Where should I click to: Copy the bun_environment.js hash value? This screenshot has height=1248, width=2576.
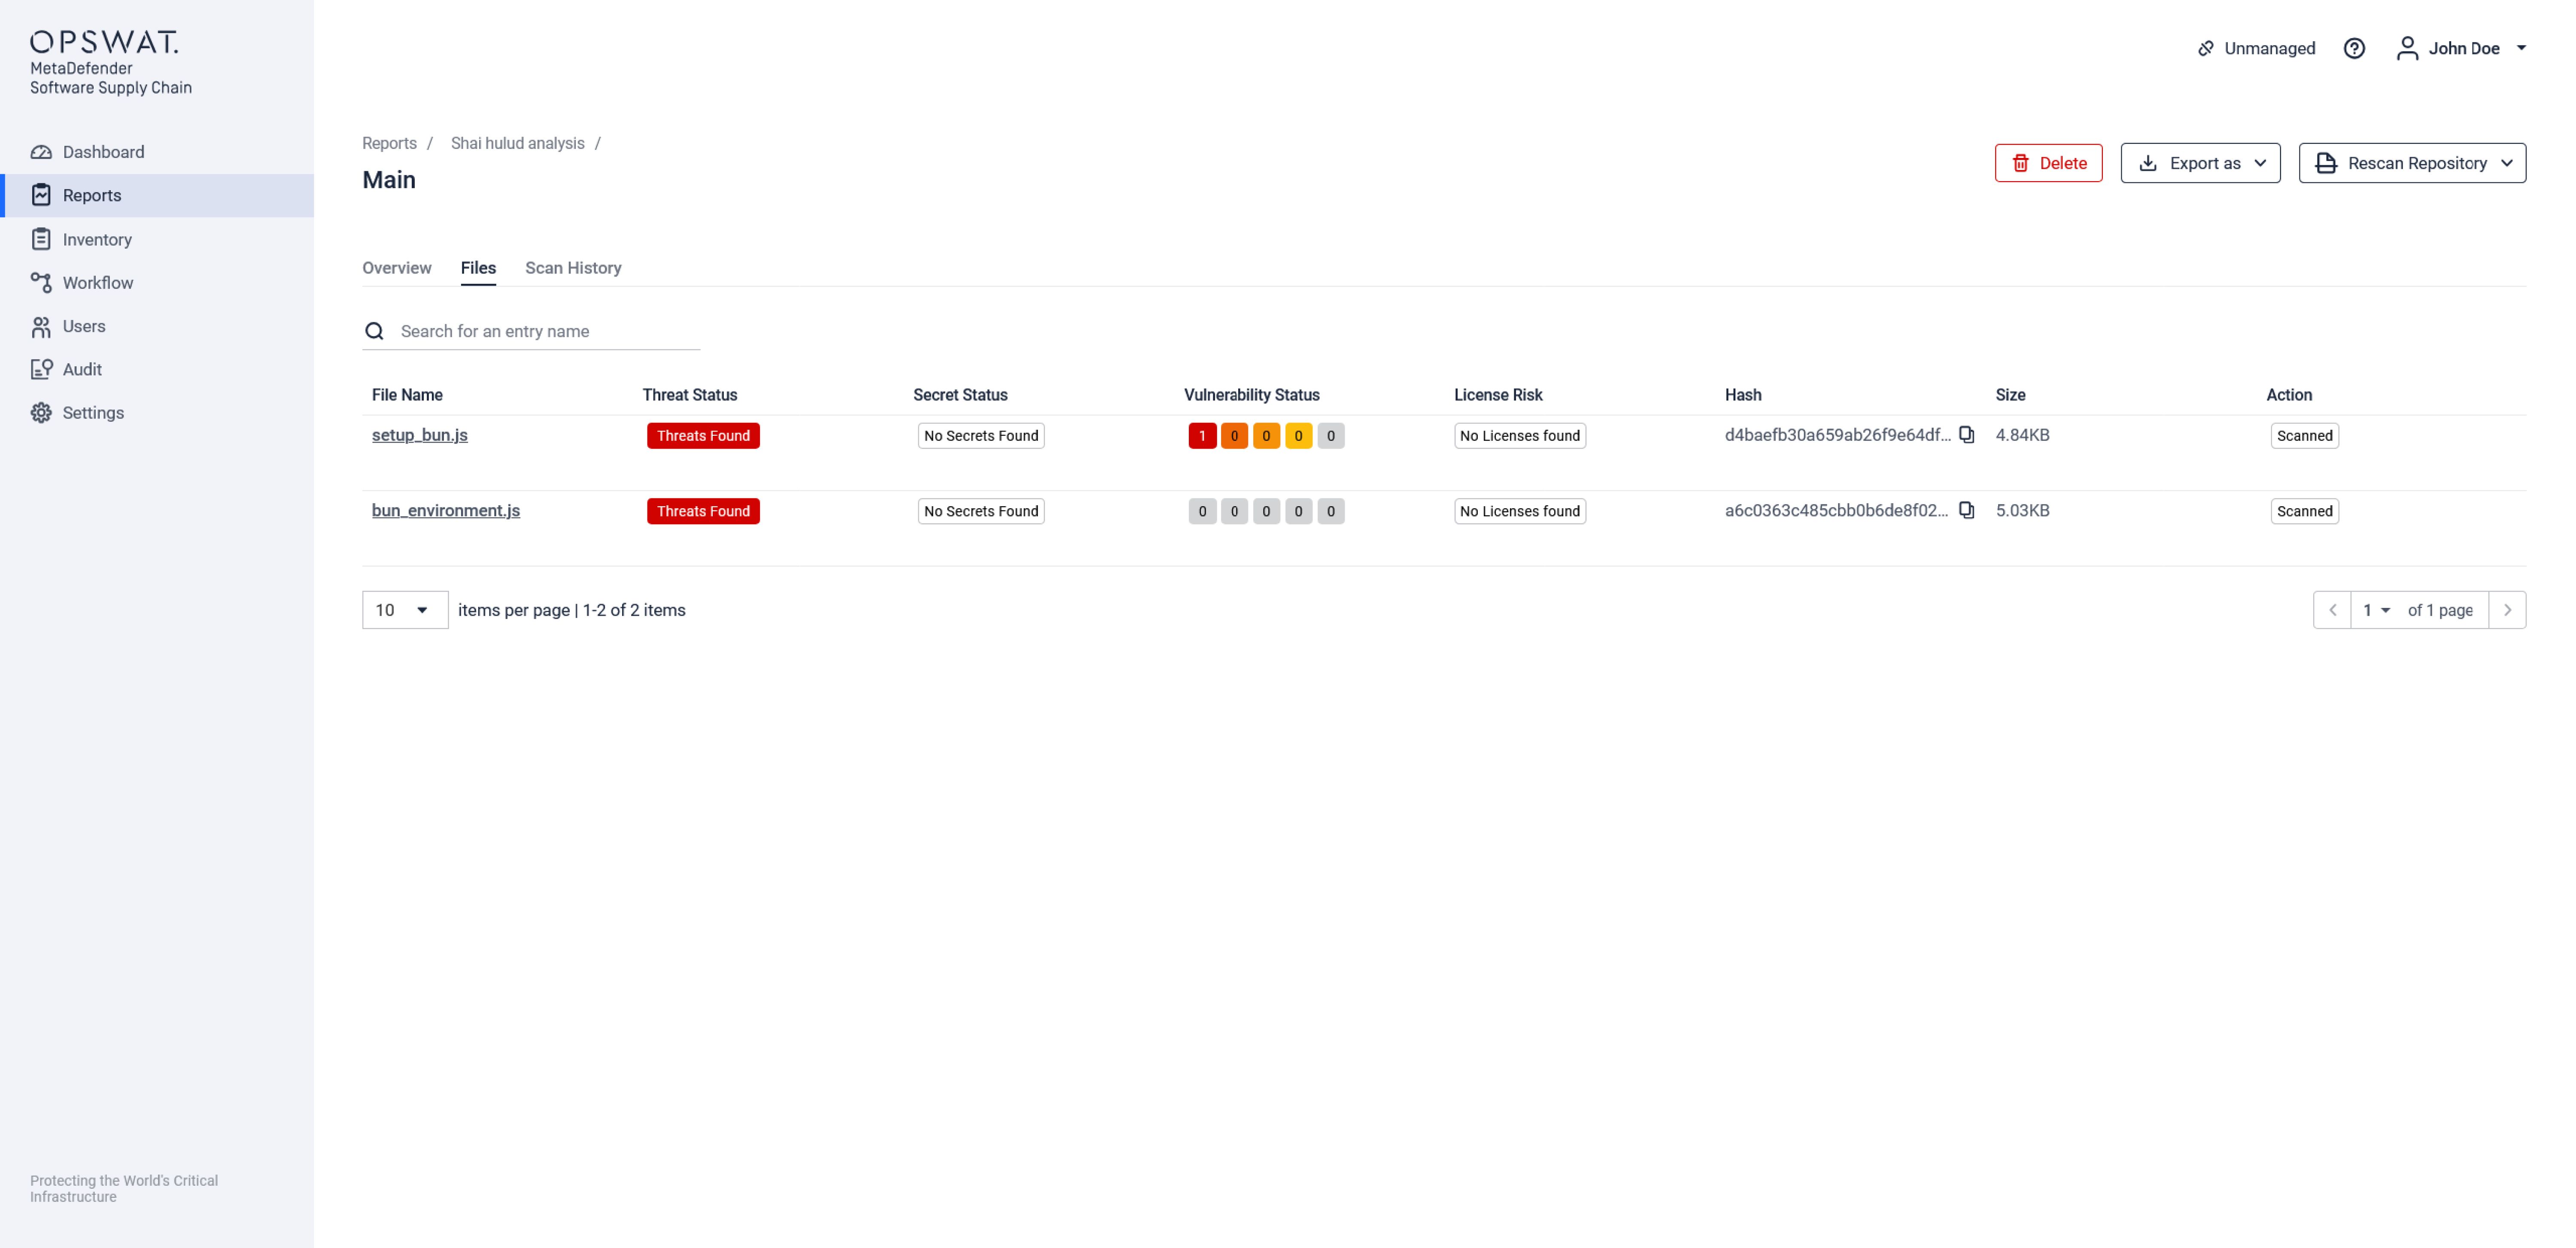(x=1966, y=510)
